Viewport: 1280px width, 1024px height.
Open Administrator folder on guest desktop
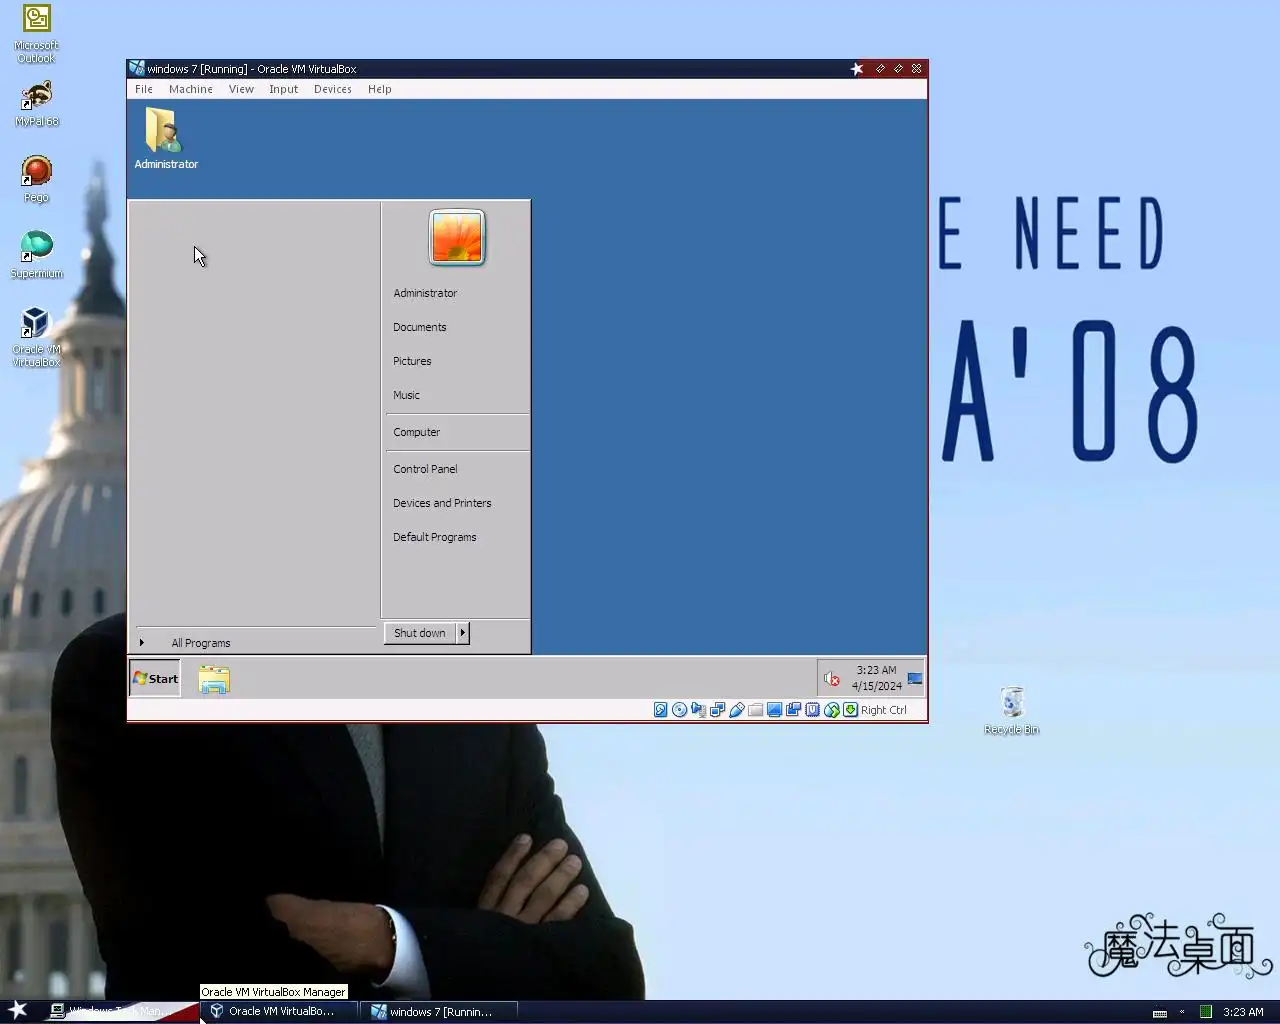pos(166,138)
